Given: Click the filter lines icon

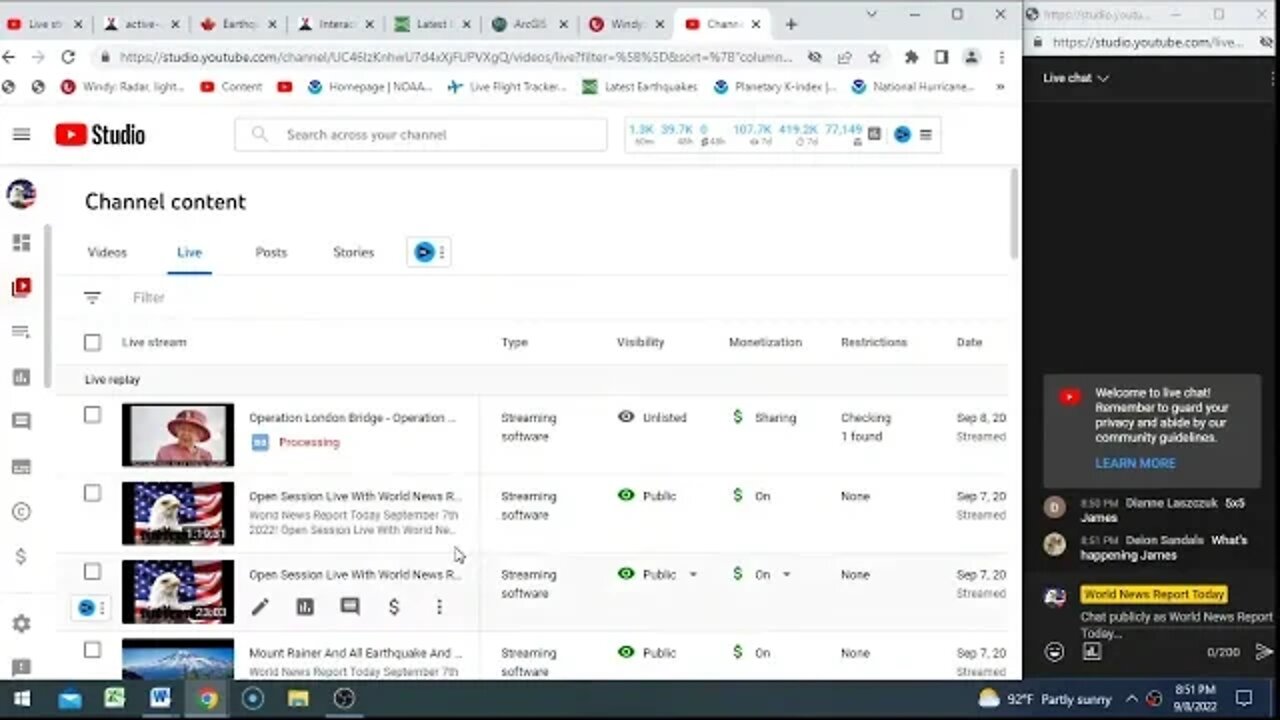Looking at the screenshot, I should pos(92,297).
